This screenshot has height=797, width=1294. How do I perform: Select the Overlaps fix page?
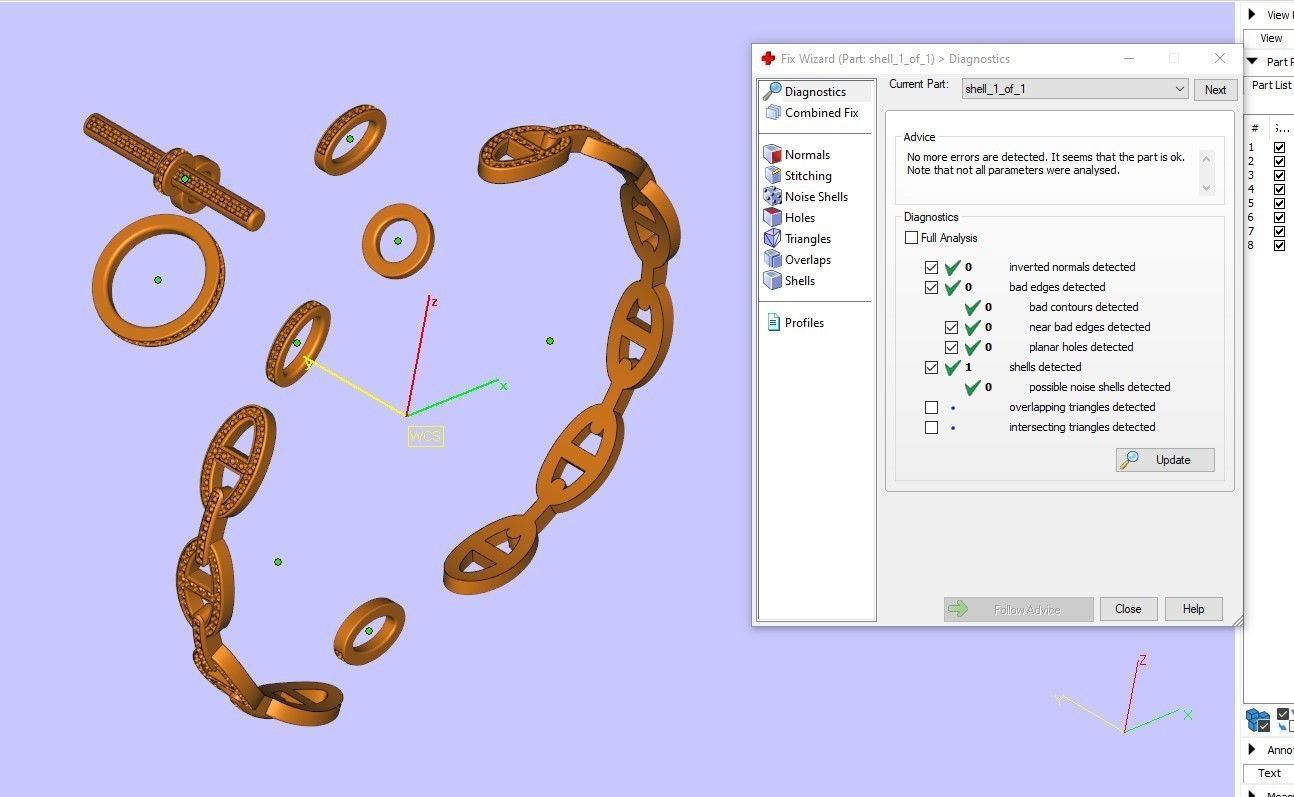pyautogui.click(x=808, y=259)
